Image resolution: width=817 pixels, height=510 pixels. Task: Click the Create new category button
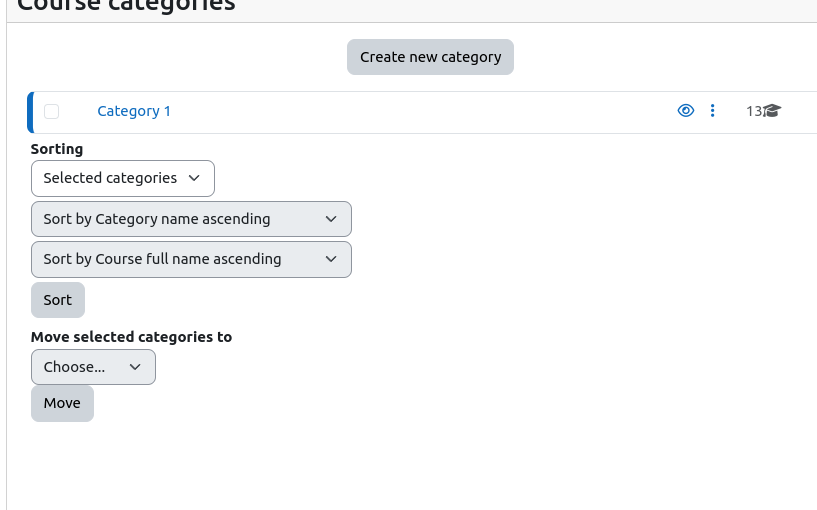430,57
